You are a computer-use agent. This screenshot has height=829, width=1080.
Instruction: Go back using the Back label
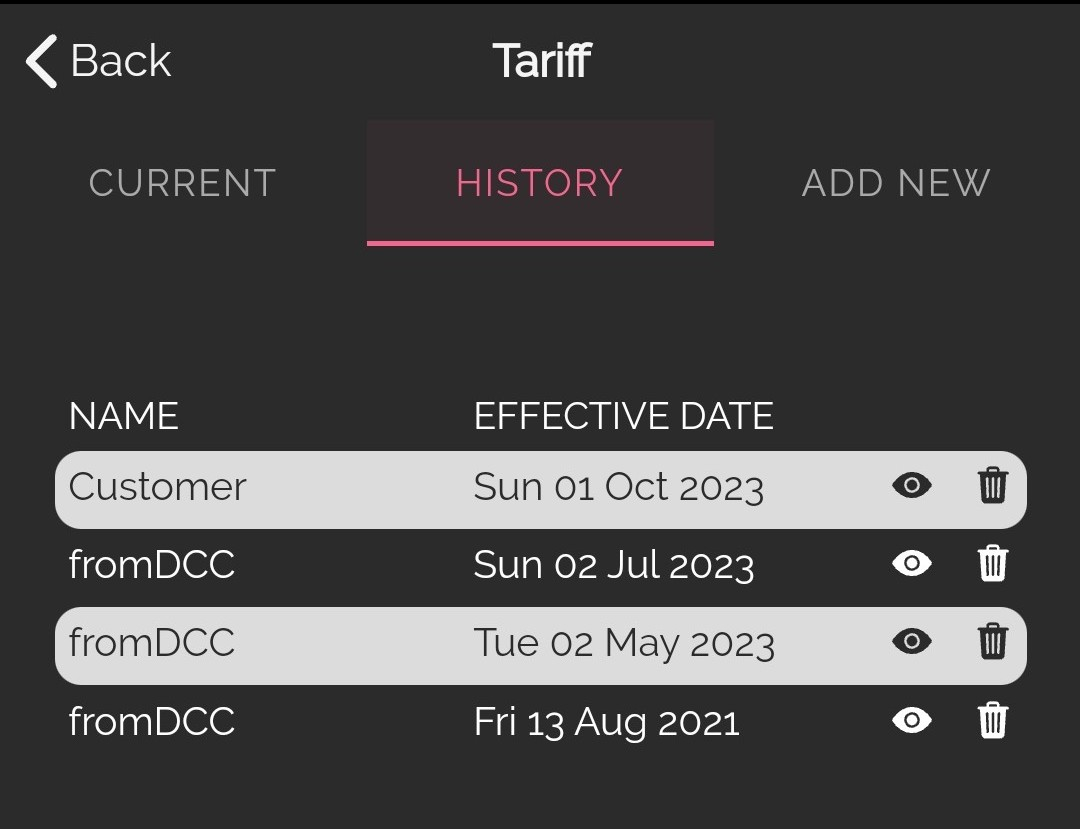click(x=121, y=61)
